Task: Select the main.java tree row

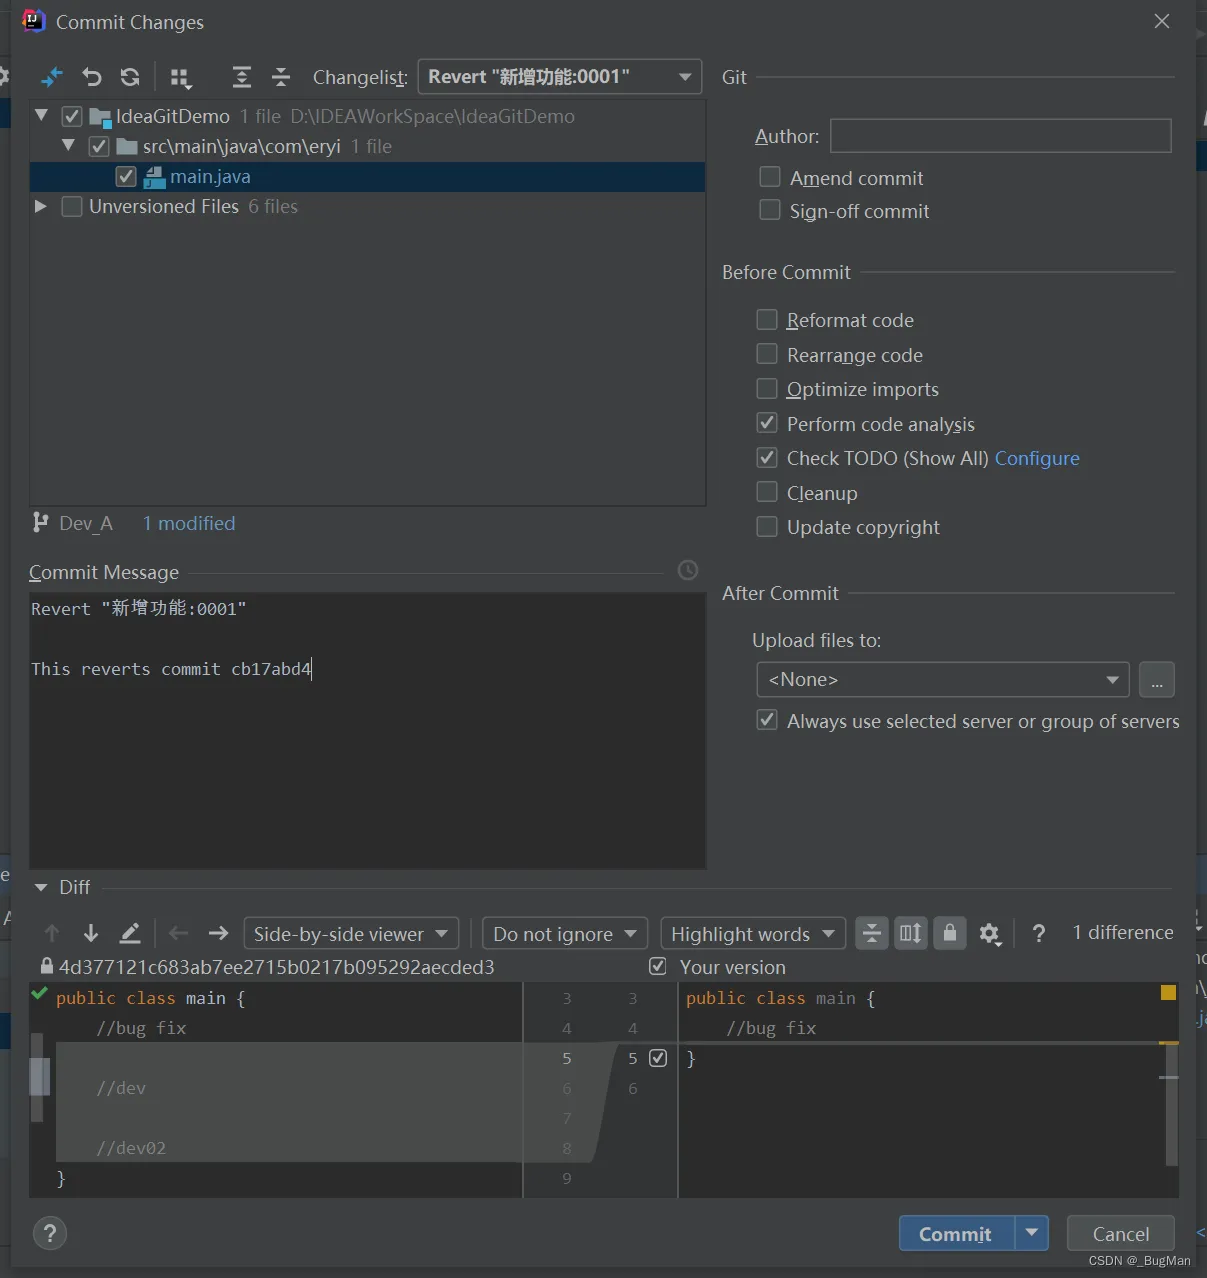Action: point(367,176)
